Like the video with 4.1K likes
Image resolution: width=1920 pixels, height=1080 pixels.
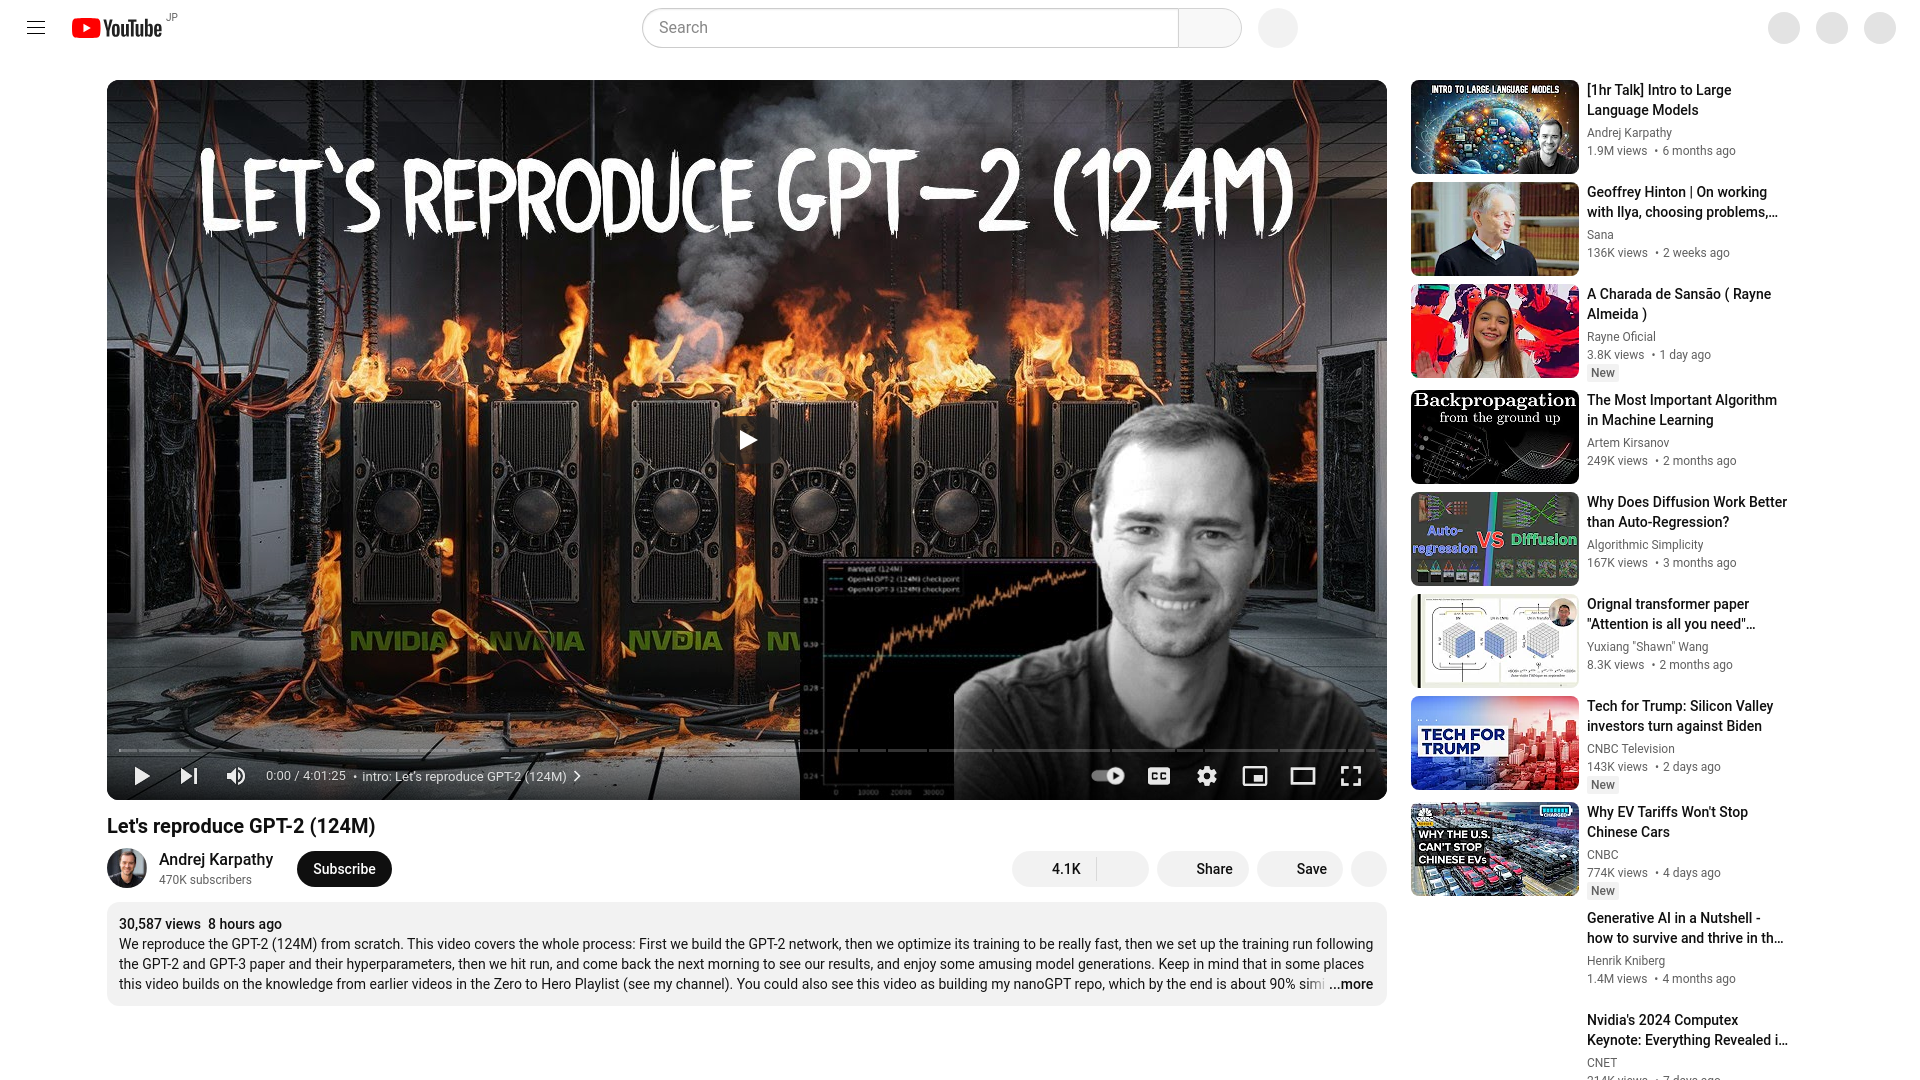1055,869
